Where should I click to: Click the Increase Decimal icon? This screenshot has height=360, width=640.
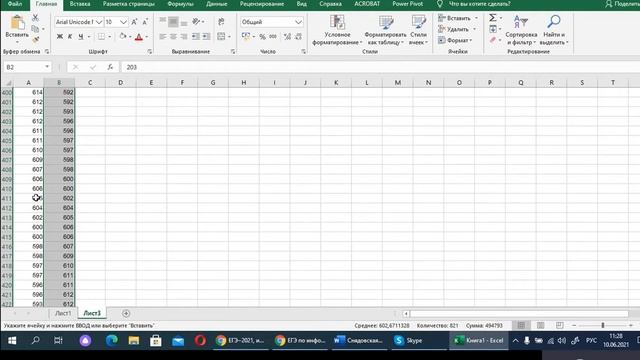287,37
